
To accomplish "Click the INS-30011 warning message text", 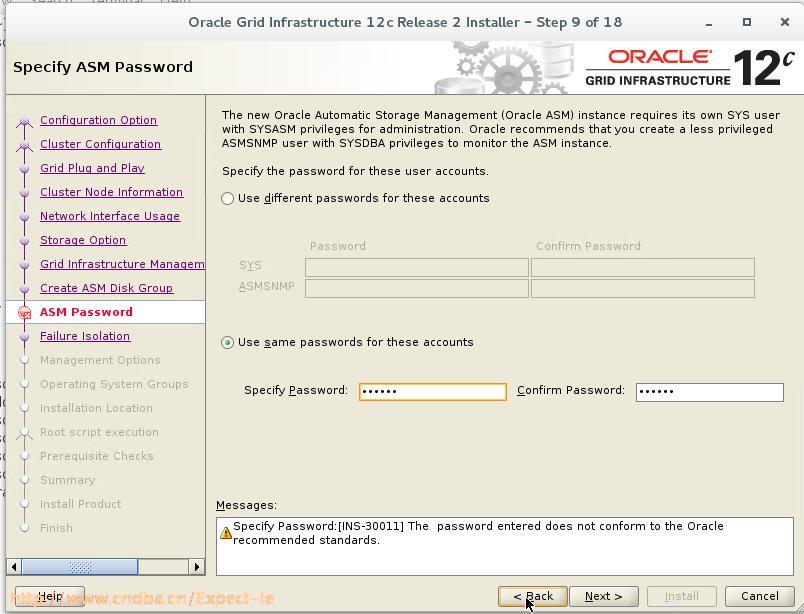I will 478,533.
